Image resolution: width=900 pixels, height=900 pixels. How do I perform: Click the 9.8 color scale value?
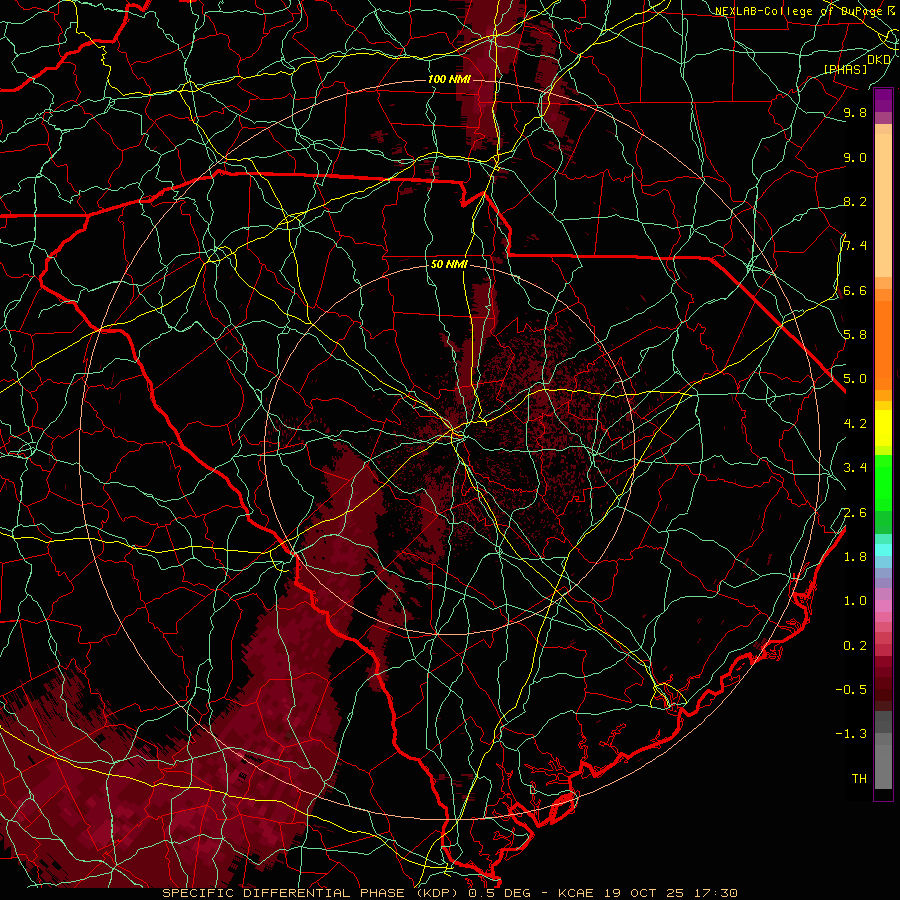[855, 112]
